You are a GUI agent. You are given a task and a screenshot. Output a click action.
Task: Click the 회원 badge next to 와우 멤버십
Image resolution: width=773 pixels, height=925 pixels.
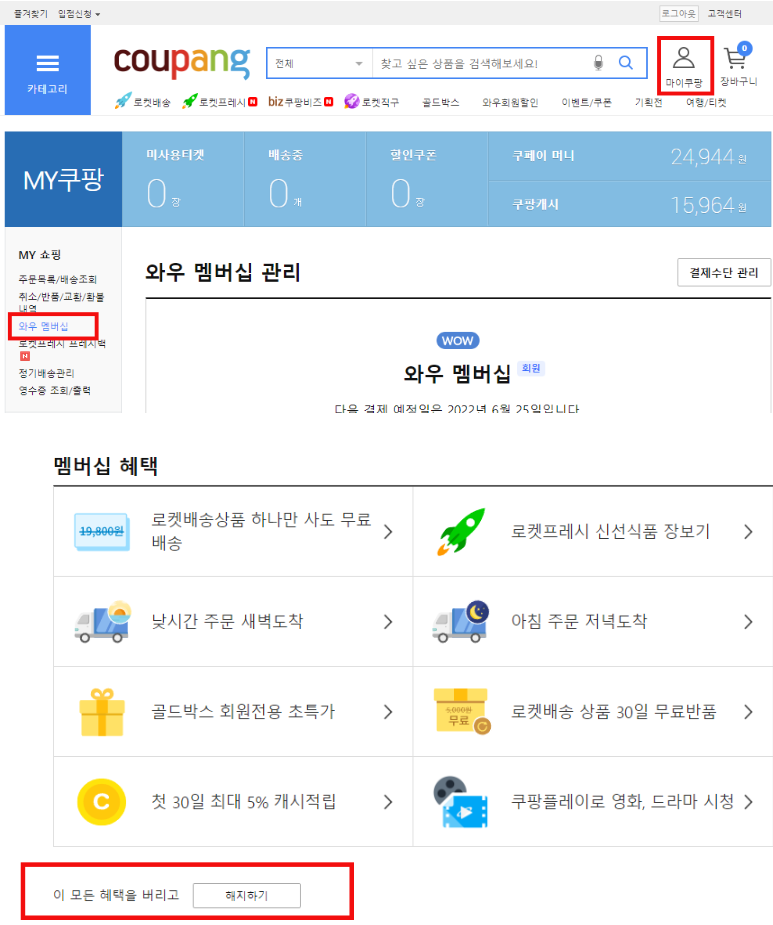531,368
